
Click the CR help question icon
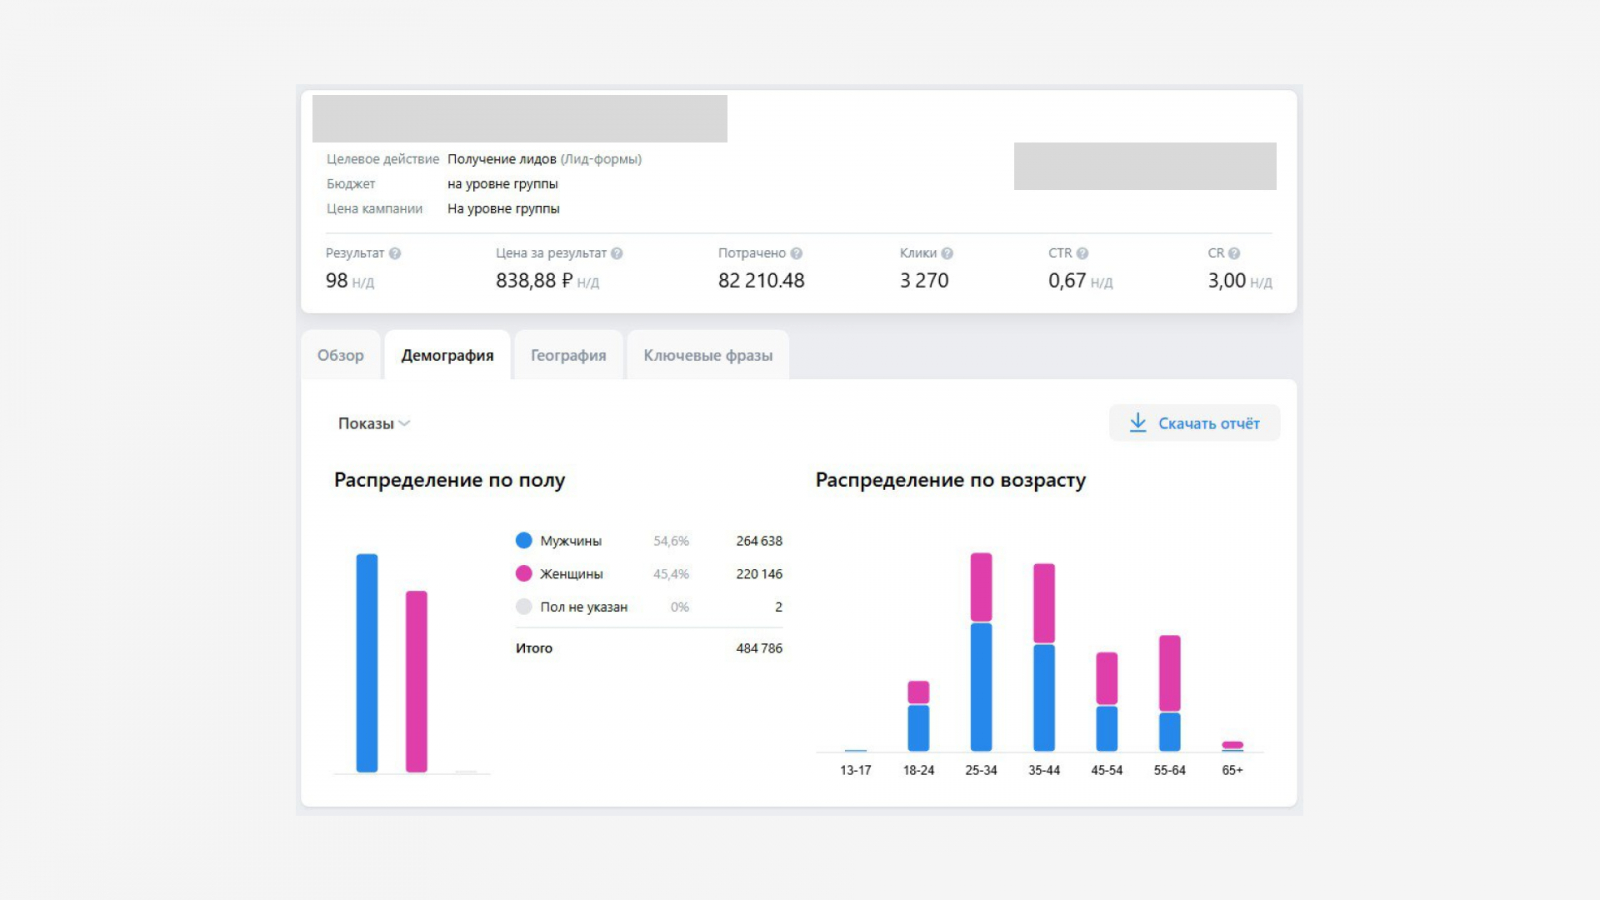[x=1234, y=254]
